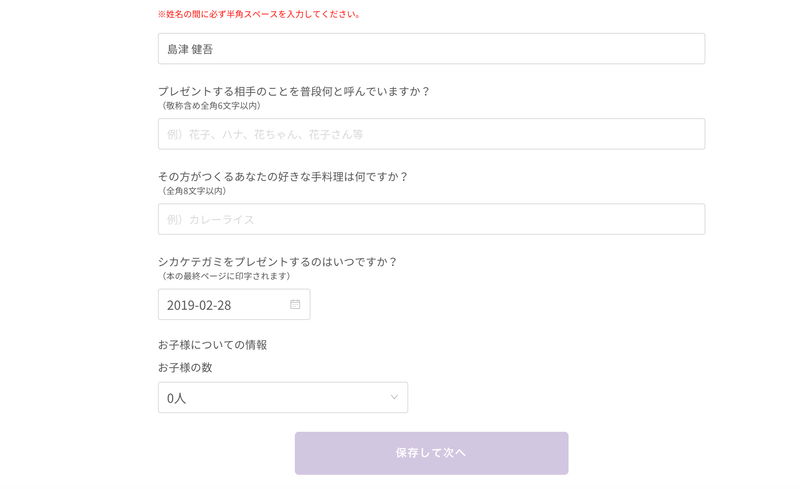This screenshot has width=800, height=489.
Task: Click the red 半角スペース warning note
Action: click(x=259, y=14)
